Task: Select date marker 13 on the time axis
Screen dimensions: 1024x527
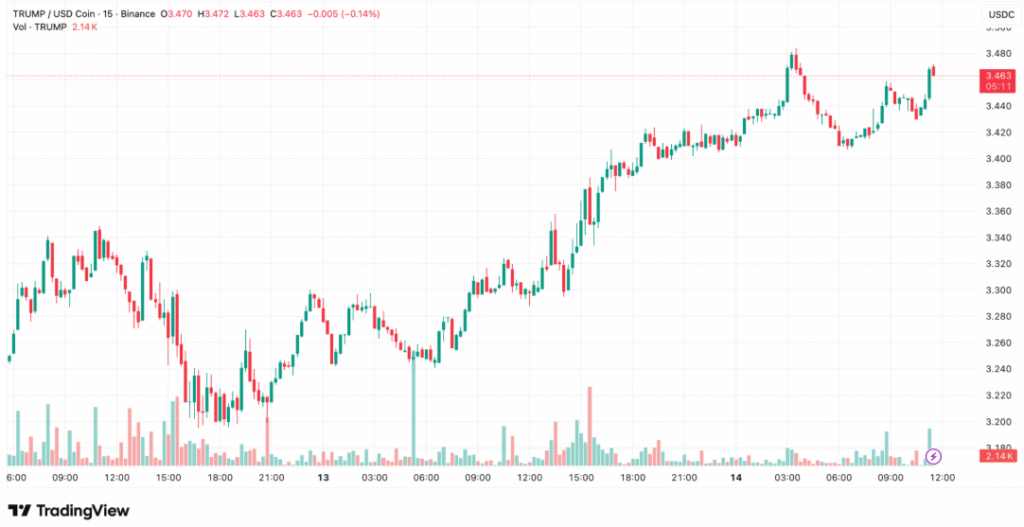Action: pos(323,478)
